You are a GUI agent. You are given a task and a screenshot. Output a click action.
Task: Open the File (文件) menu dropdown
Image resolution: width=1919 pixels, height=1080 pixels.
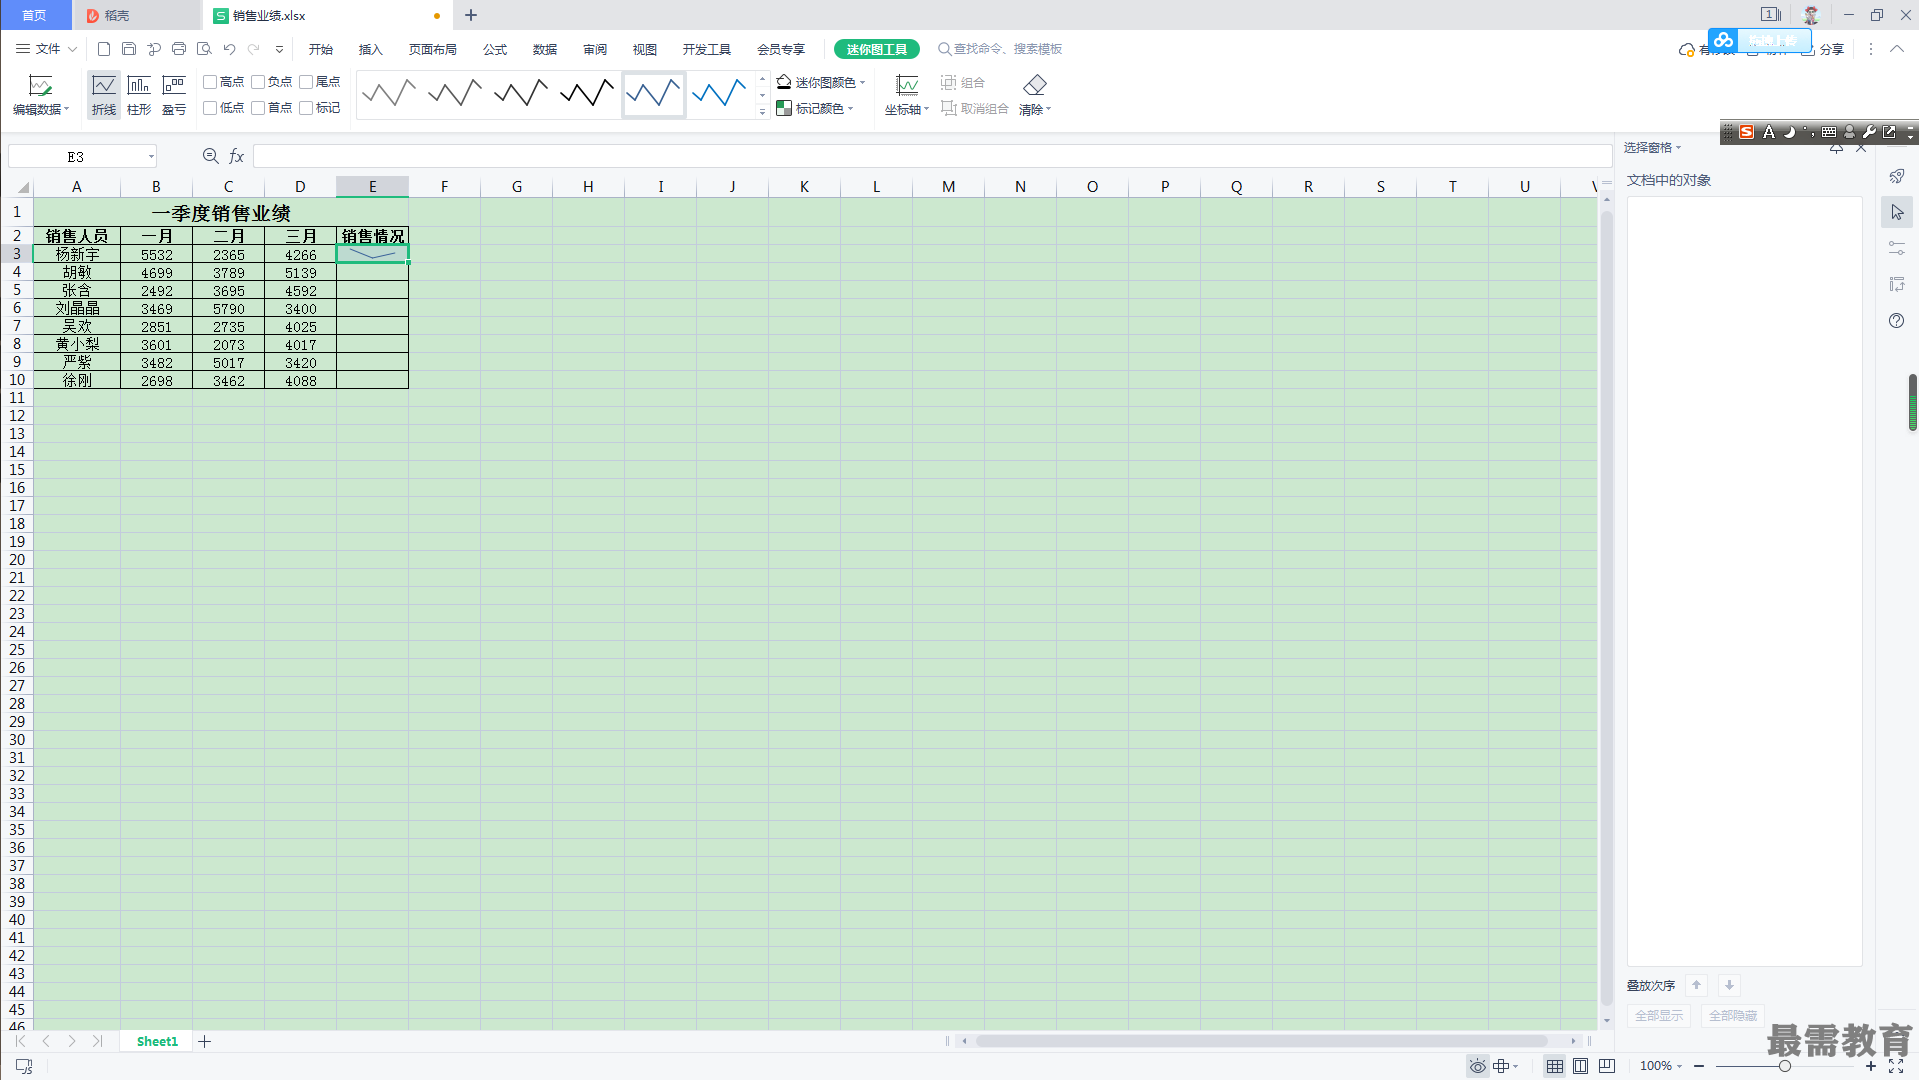point(46,49)
